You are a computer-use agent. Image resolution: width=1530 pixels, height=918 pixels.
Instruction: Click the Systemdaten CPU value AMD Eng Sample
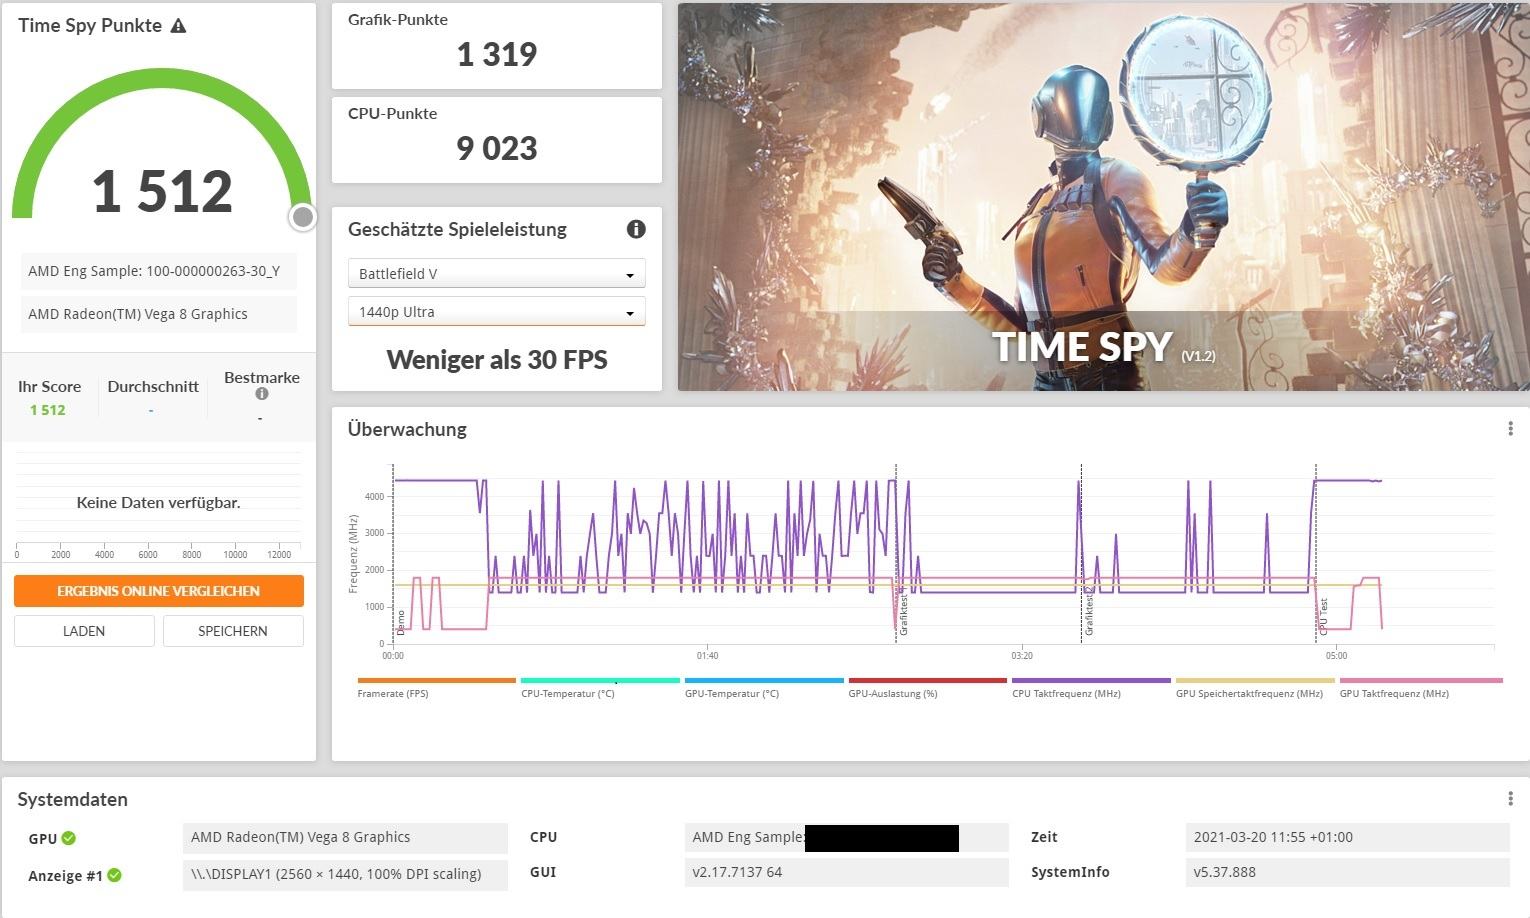click(846, 838)
